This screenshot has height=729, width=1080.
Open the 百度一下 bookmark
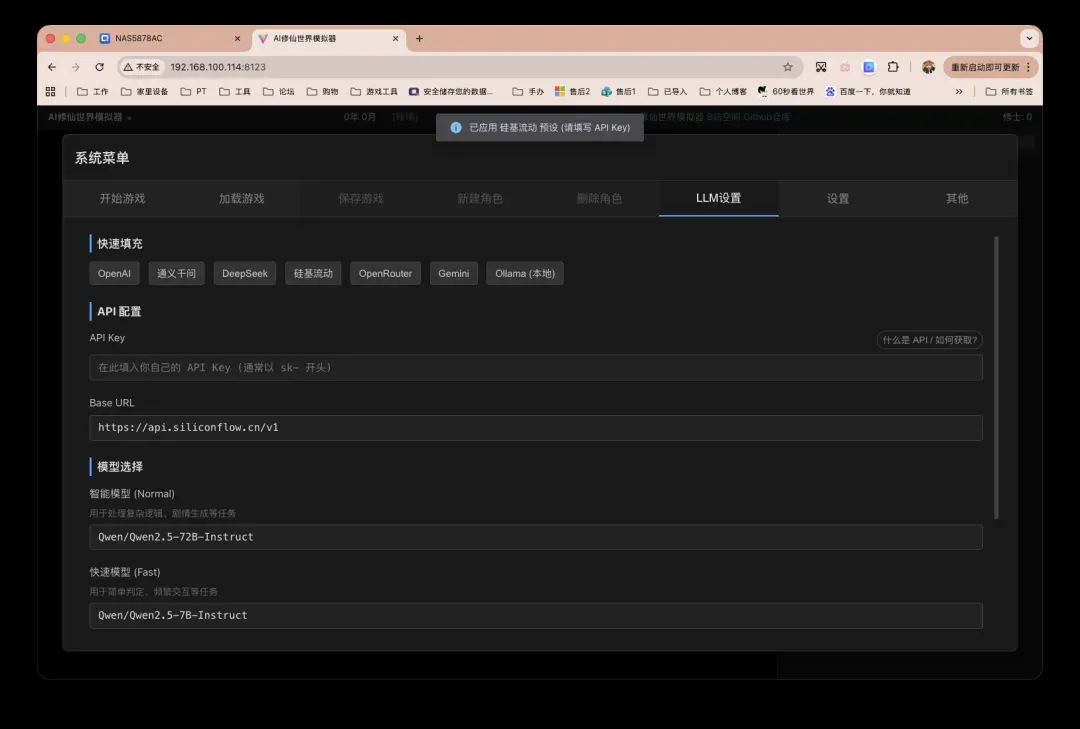pos(868,91)
